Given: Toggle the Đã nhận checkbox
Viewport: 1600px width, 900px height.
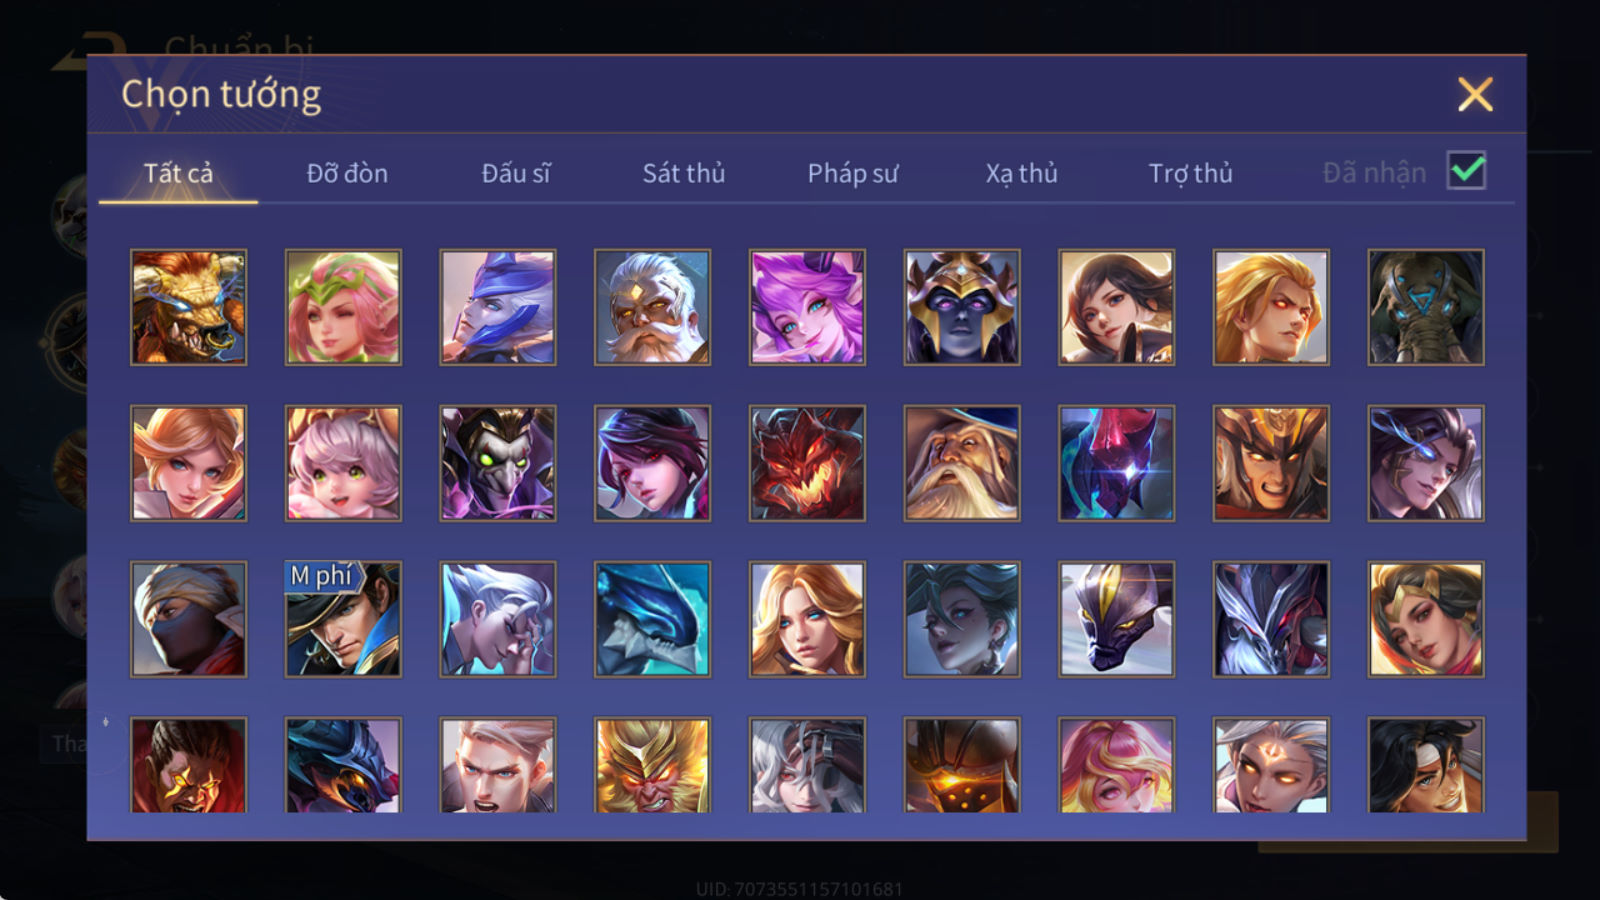Looking at the screenshot, I should click(1466, 171).
